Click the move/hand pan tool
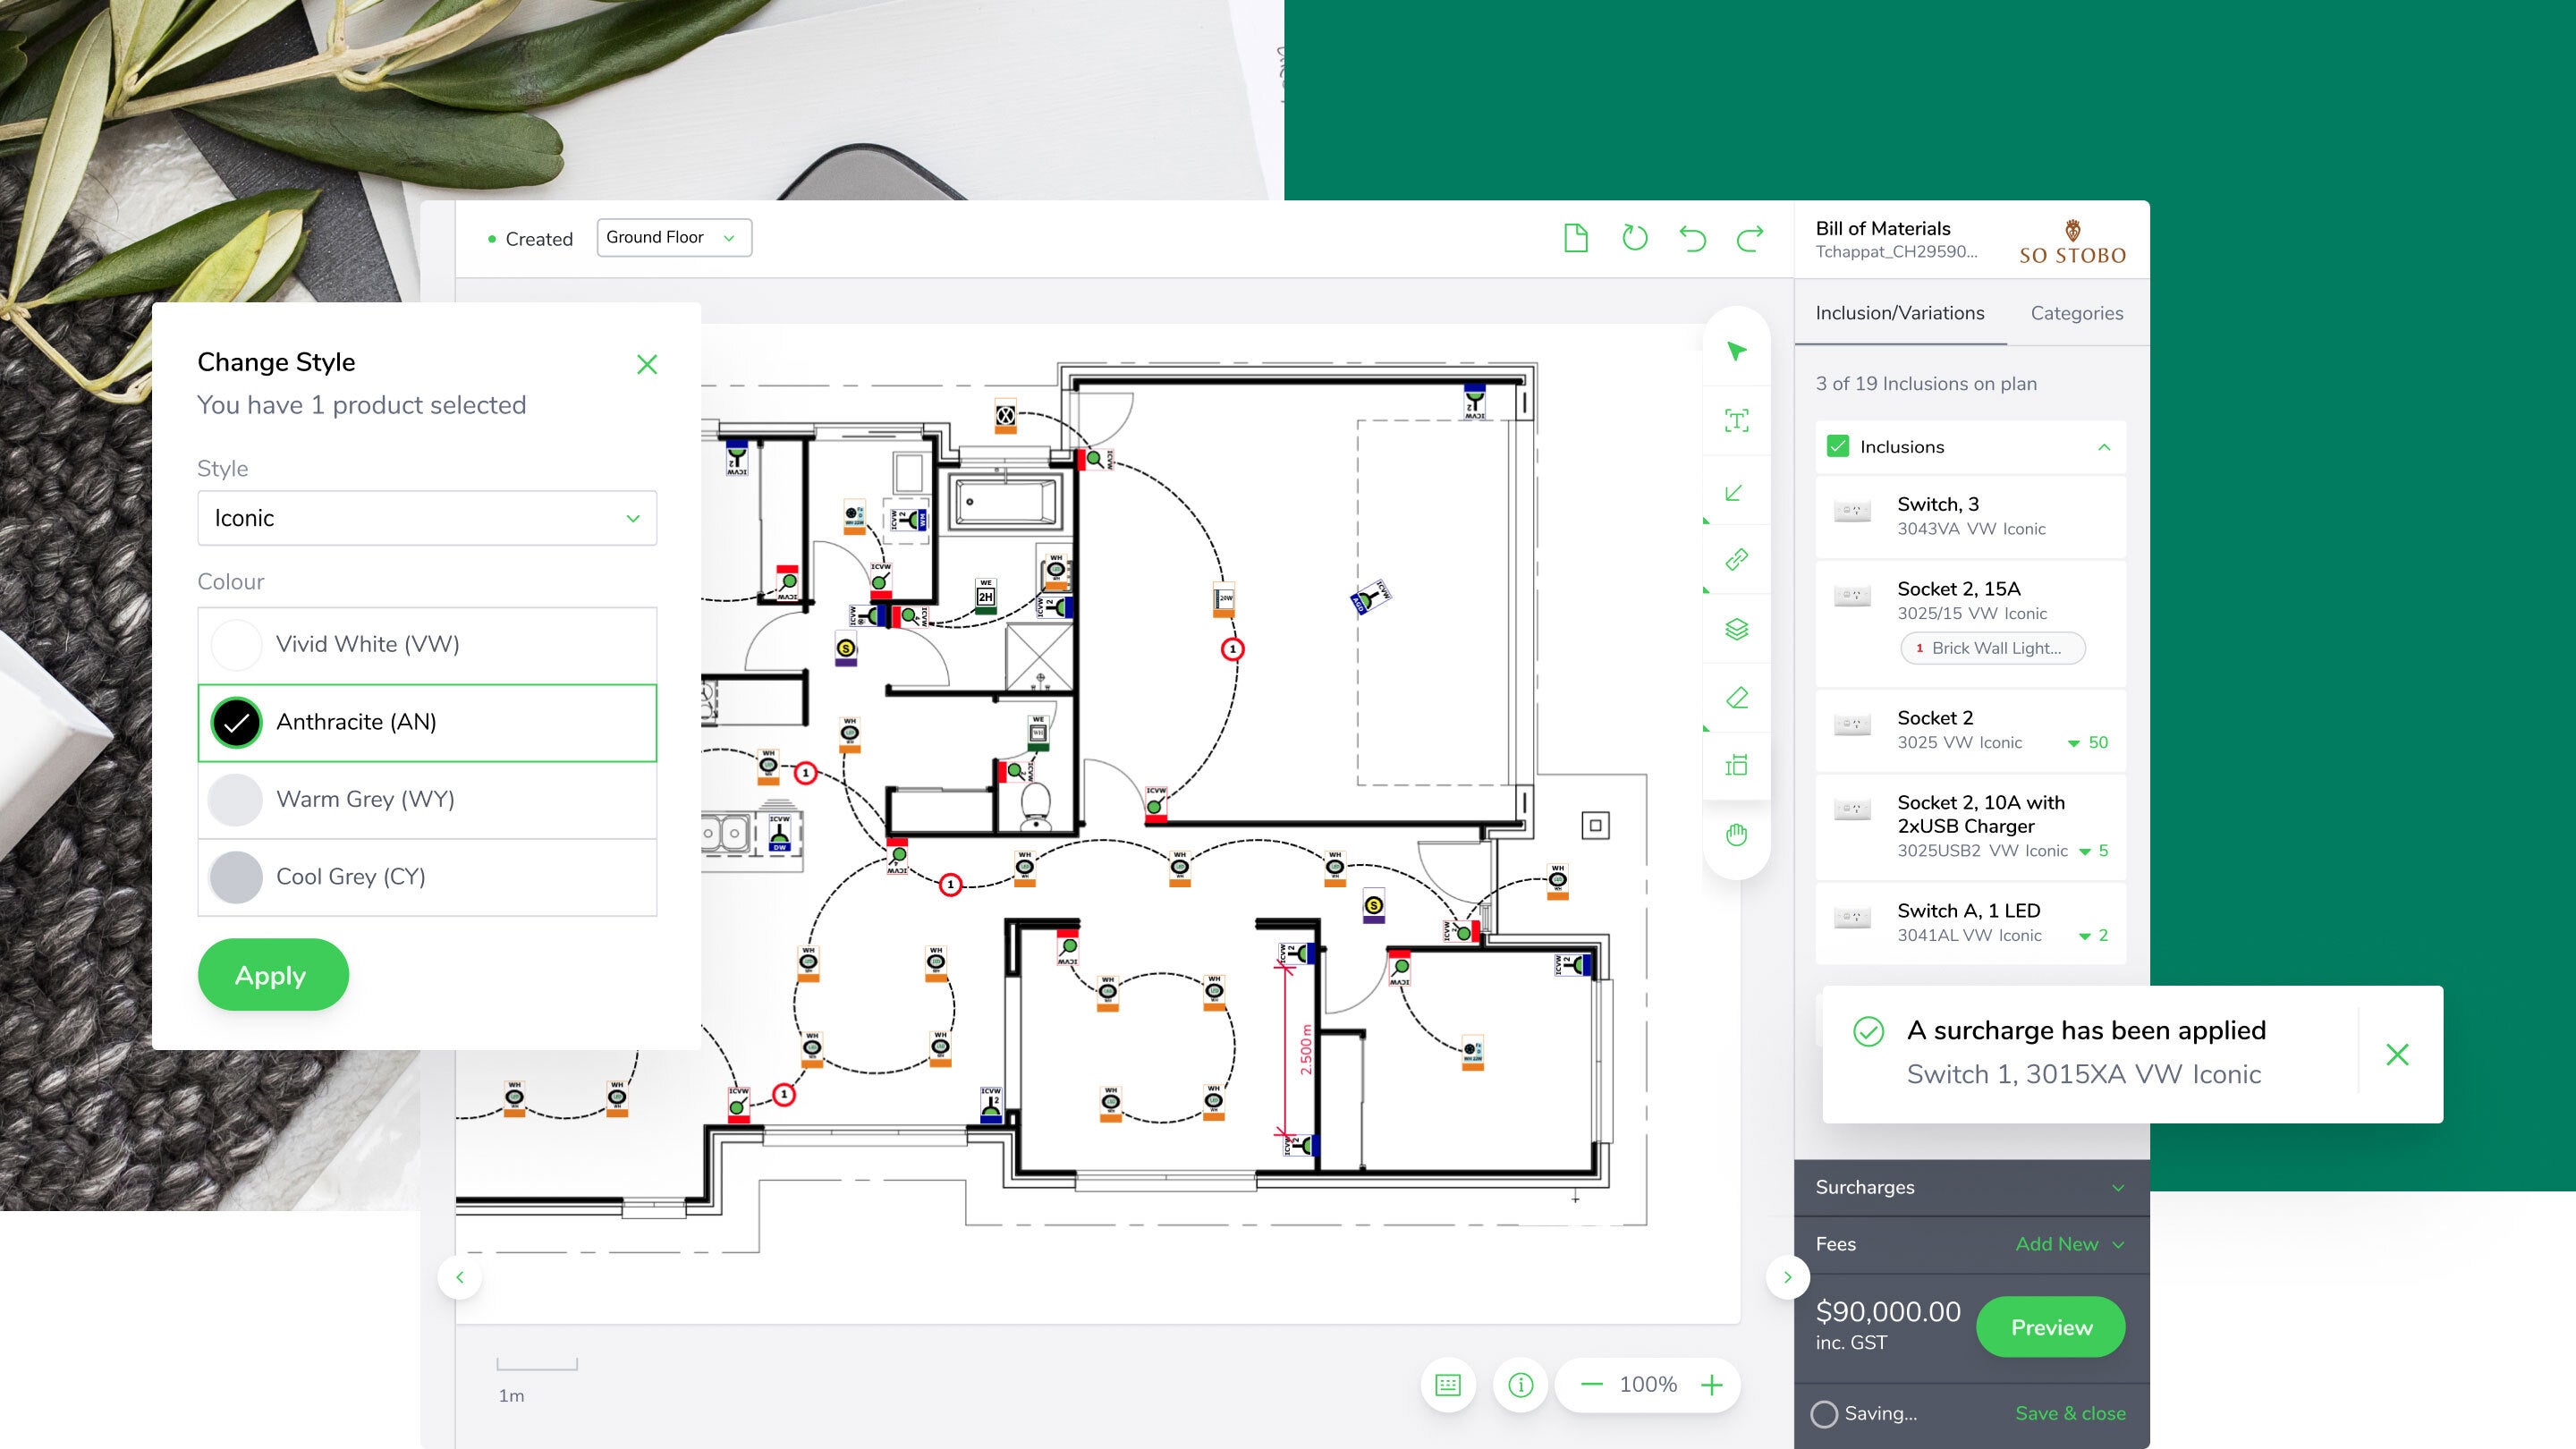This screenshot has width=2576, height=1449. coord(1739,834)
